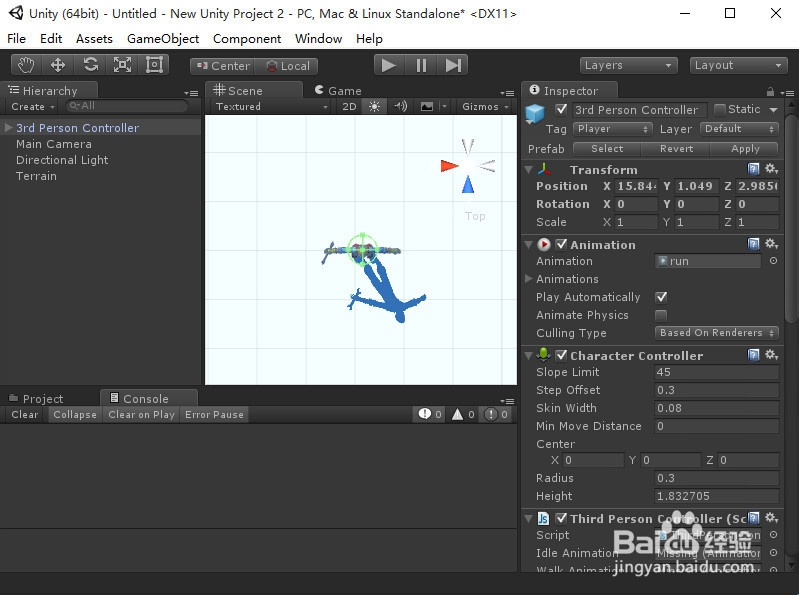Click the red X-axis gizmo cone
The height and width of the screenshot is (595, 799).
point(449,166)
